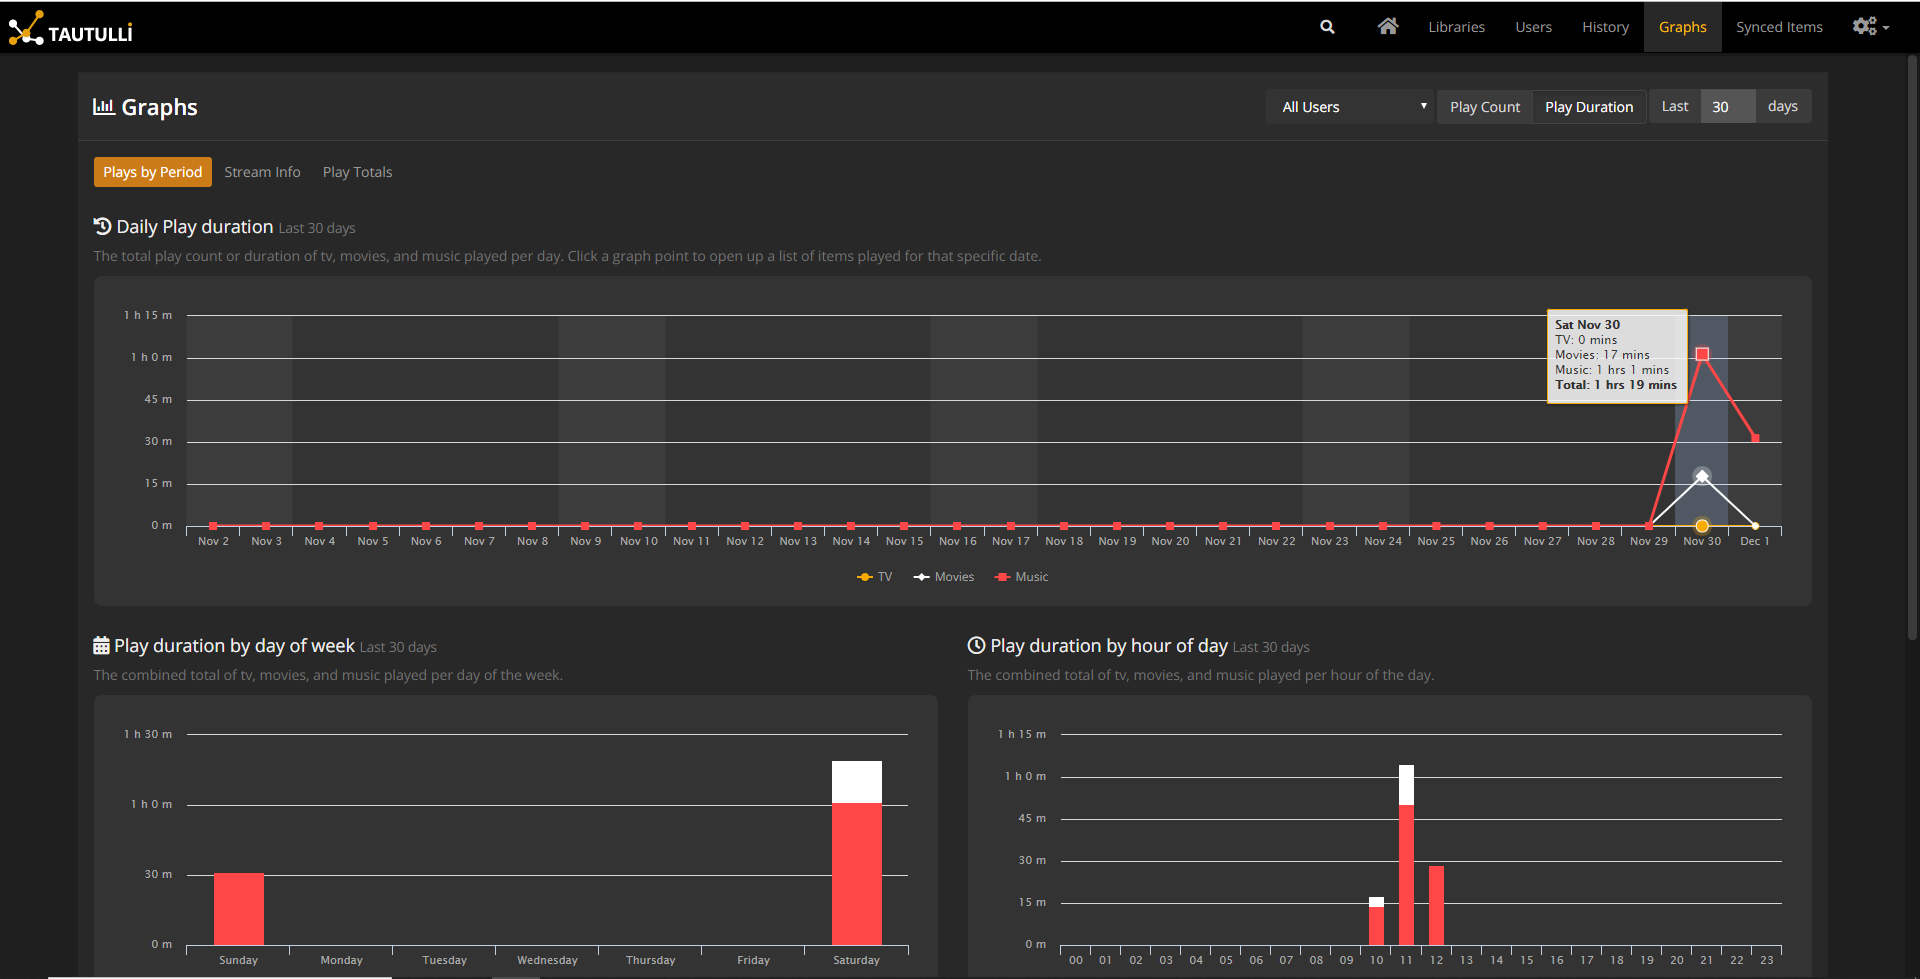This screenshot has width=1920, height=979.
Task: Open the Users page
Action: pos(1533,27)
